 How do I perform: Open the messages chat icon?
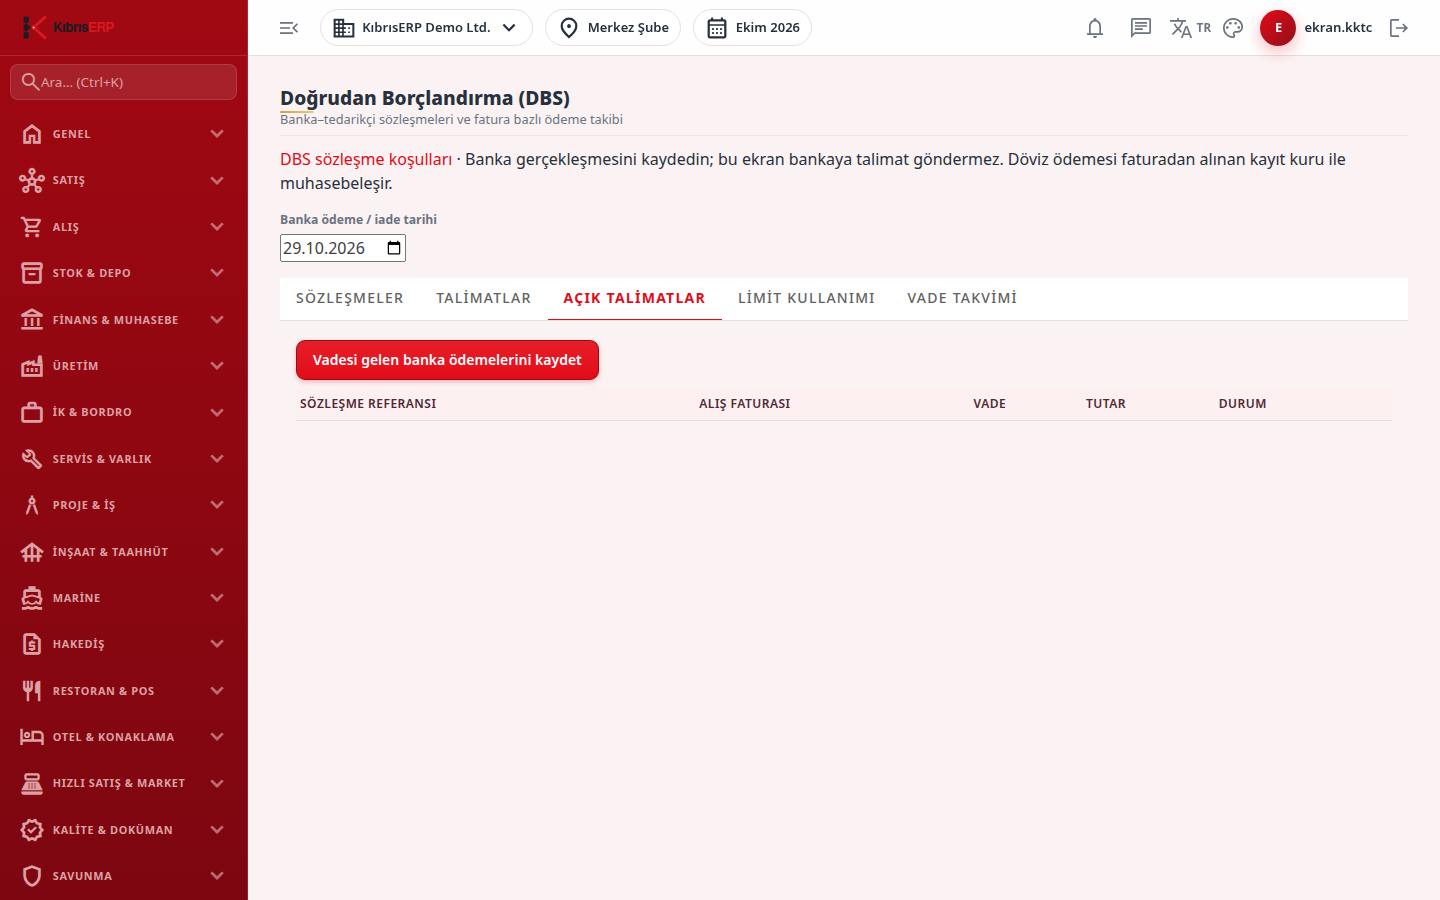pyautogui.click(x=1141, y=28)
